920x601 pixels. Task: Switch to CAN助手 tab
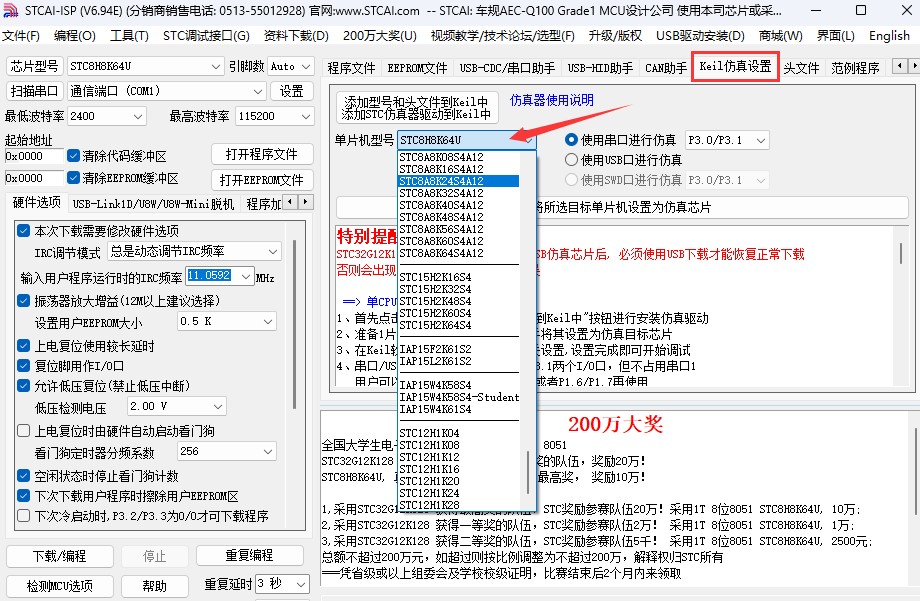[666, 68]
